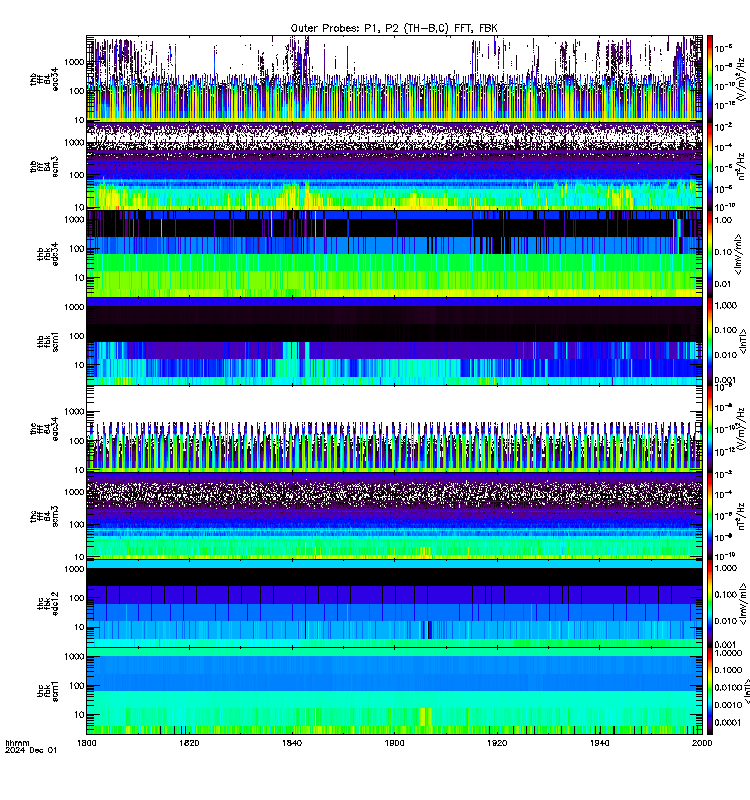Click the '(V/m)²/Hz' unit label of thc eac34 color bar
Image resolution: width=750 pixels, height=800 pixels.
point(741,429)
